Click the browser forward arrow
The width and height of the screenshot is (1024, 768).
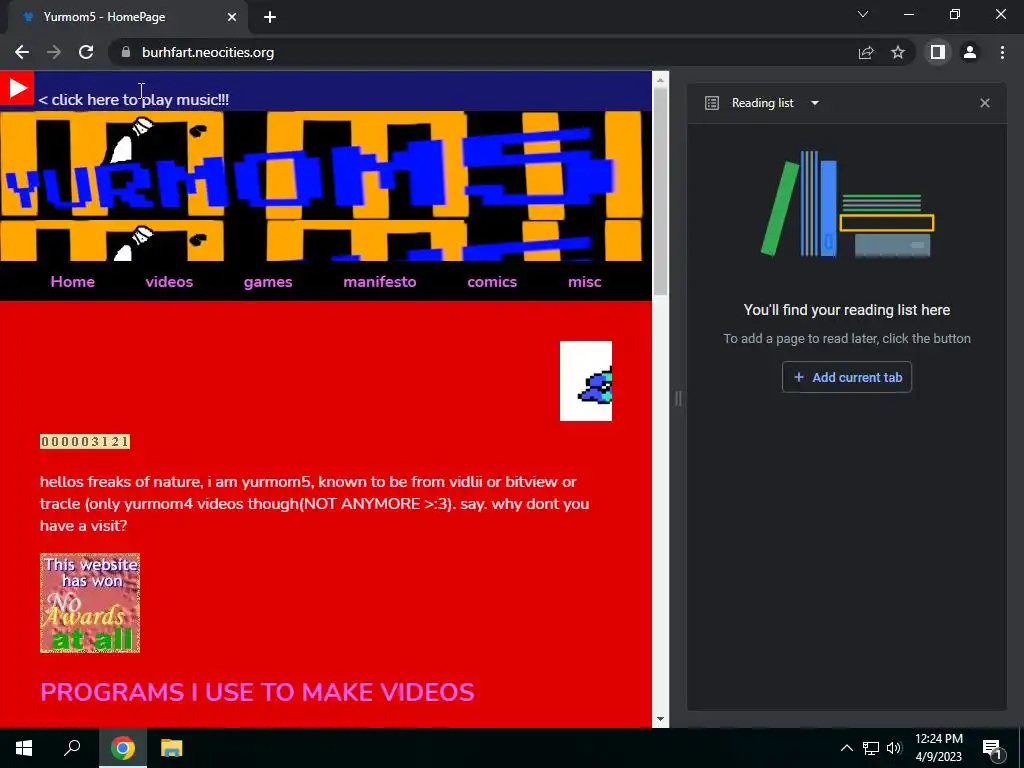(x=54, y=52)
